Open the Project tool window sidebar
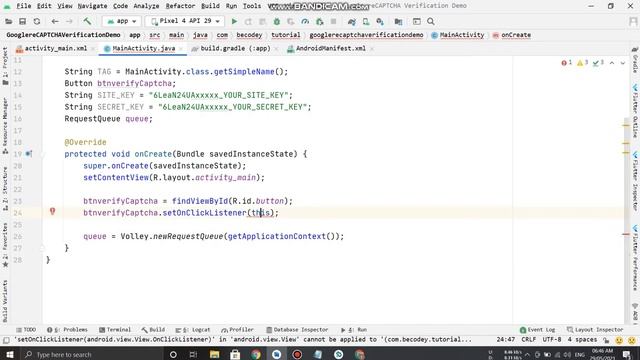The height and width of the screenshot is (360, 640). [5, 65]
